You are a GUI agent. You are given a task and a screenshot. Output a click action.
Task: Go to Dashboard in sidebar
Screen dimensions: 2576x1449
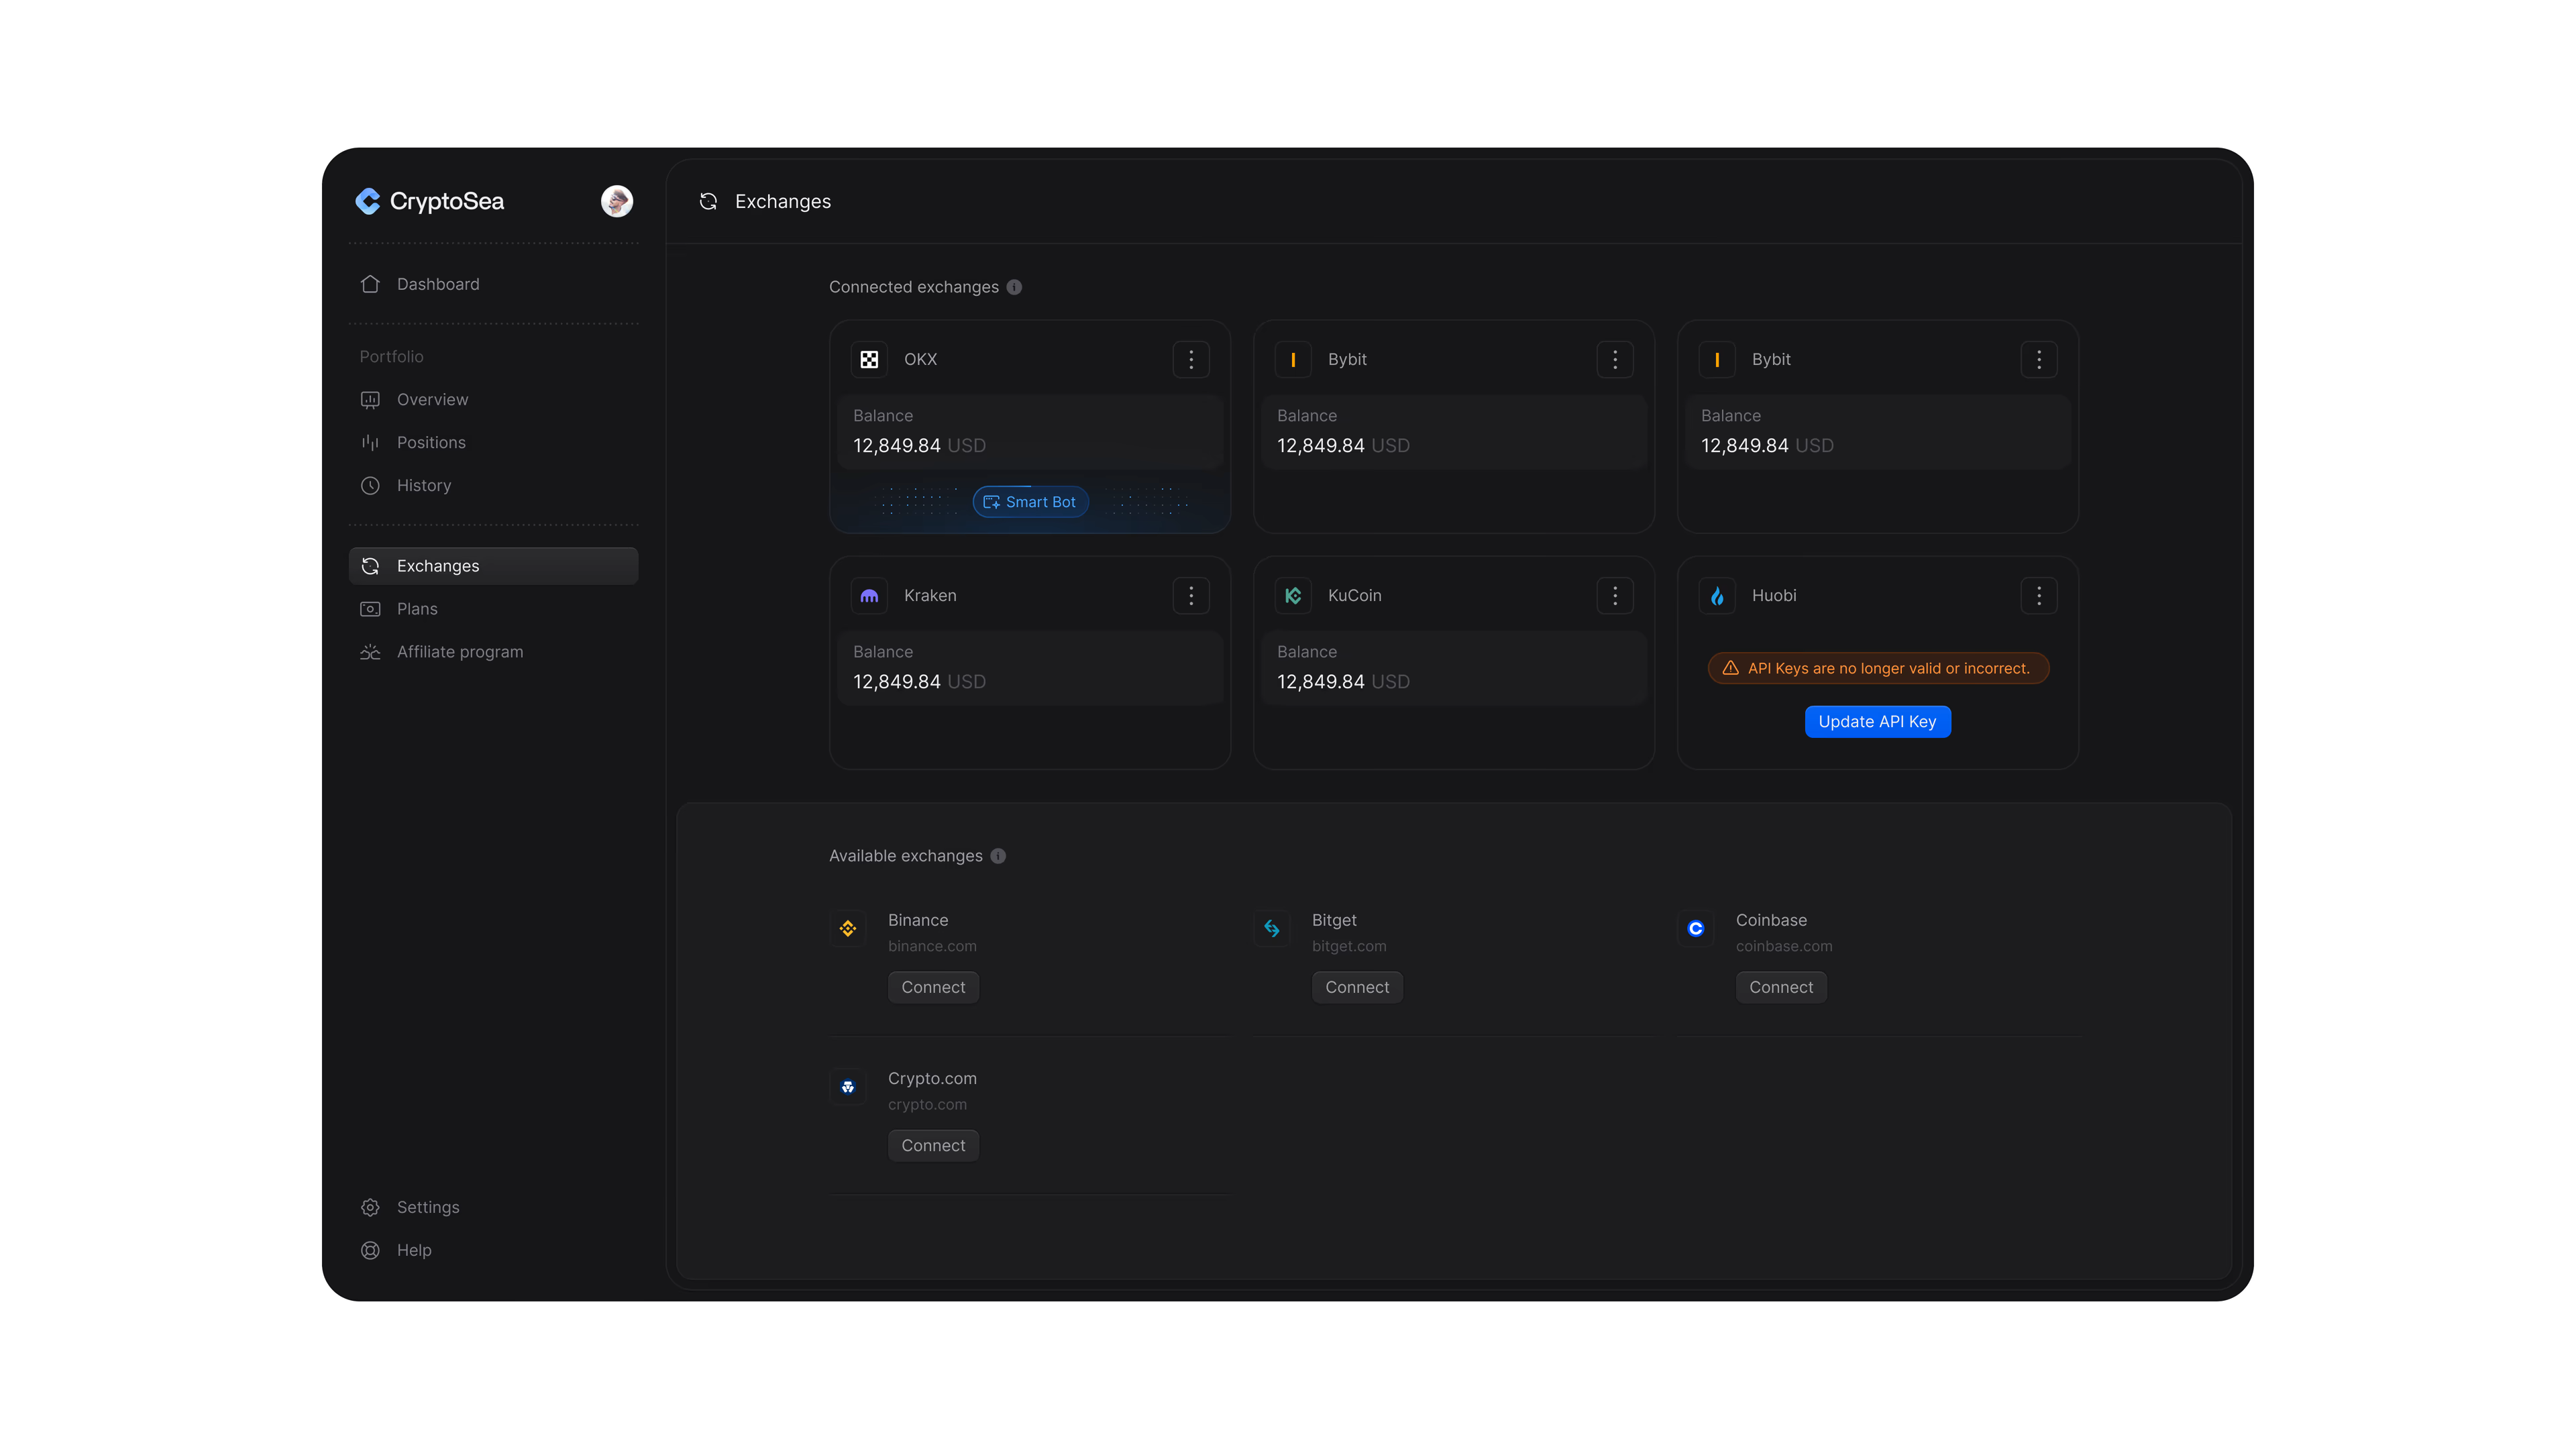click(x=438, y=284)
